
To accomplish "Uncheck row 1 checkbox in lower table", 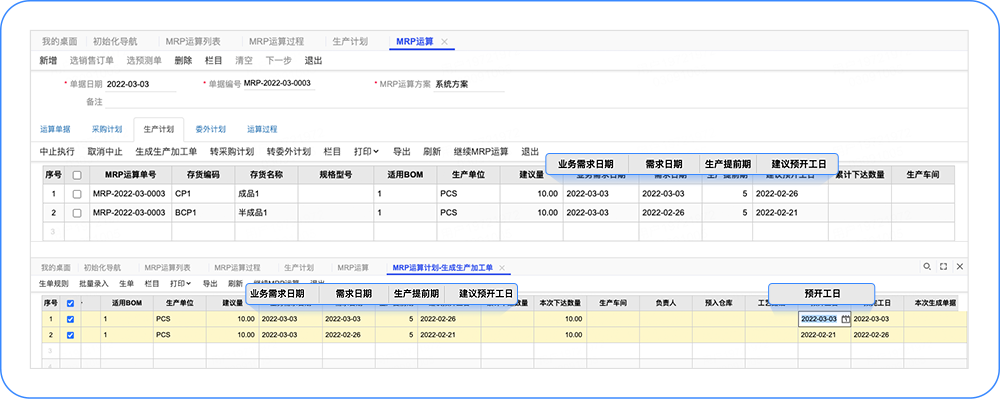I will (x=70, y=319).
